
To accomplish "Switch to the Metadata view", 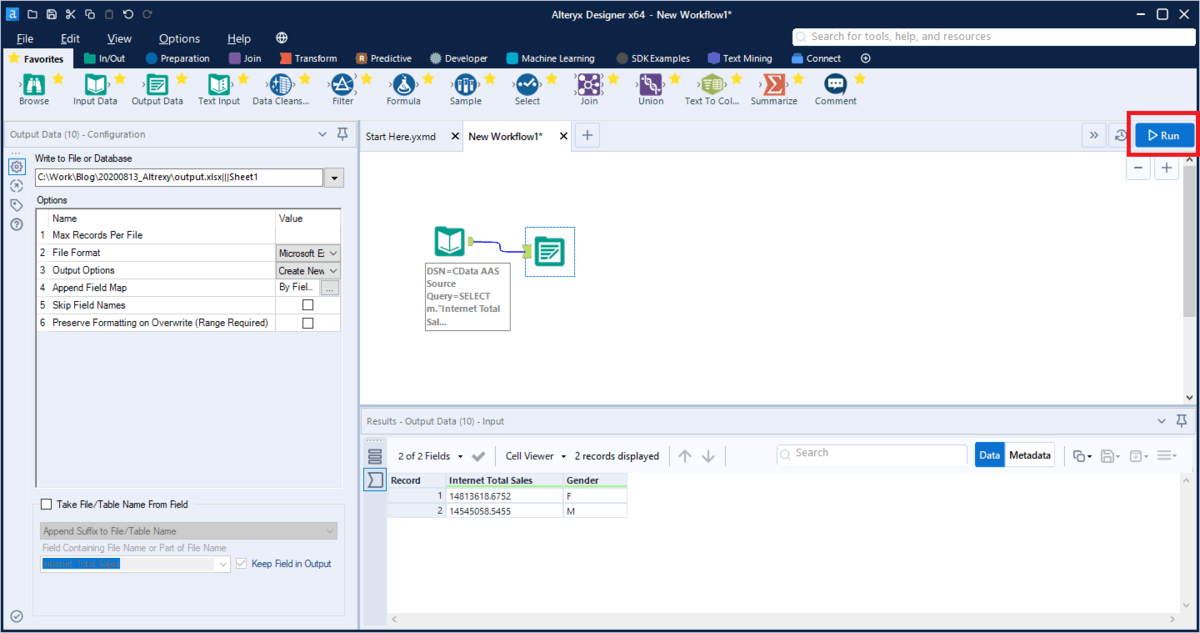I will tap(1030, 455).
